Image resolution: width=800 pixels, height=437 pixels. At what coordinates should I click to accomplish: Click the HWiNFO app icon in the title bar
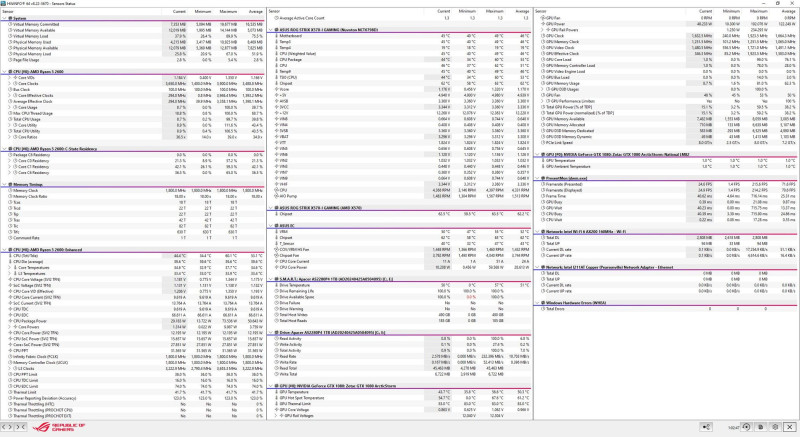(3, 3)
